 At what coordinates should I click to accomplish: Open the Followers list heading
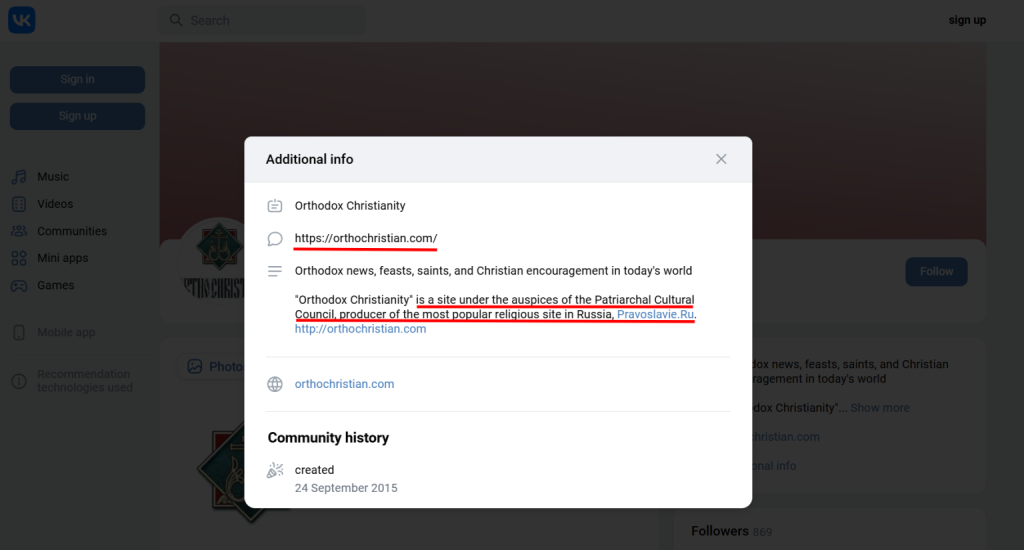tap(720, 531)
